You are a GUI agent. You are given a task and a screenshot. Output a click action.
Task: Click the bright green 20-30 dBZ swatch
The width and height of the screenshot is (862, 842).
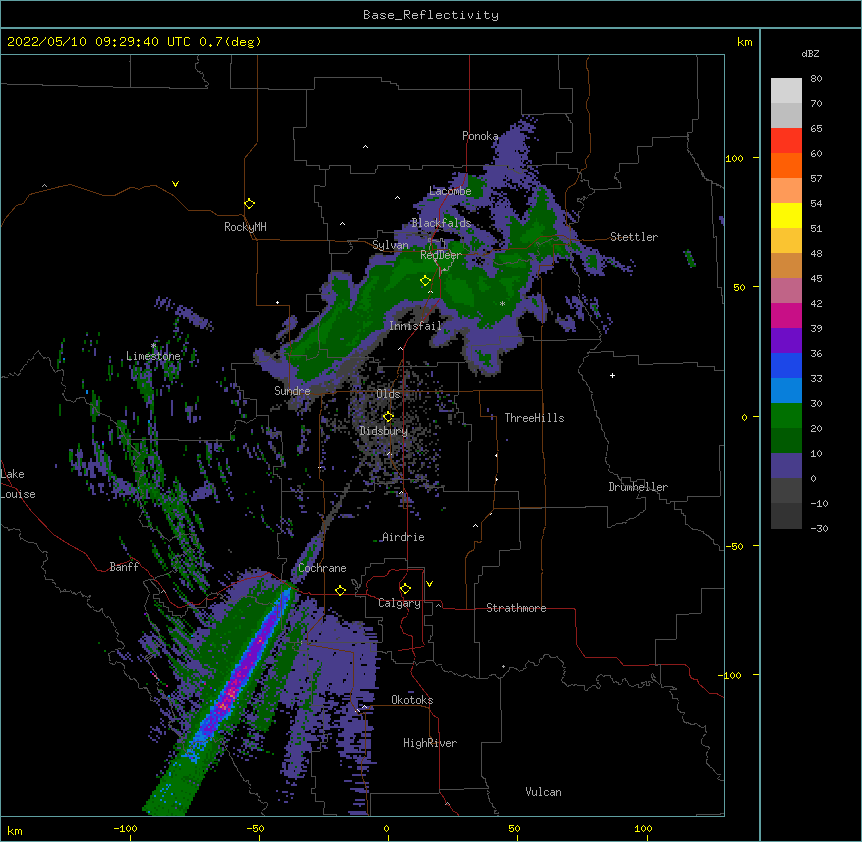(786, 416)
